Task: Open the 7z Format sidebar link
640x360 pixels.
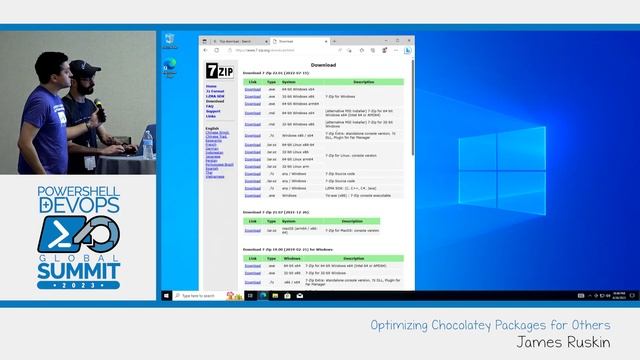Action: tap(215, 91)
